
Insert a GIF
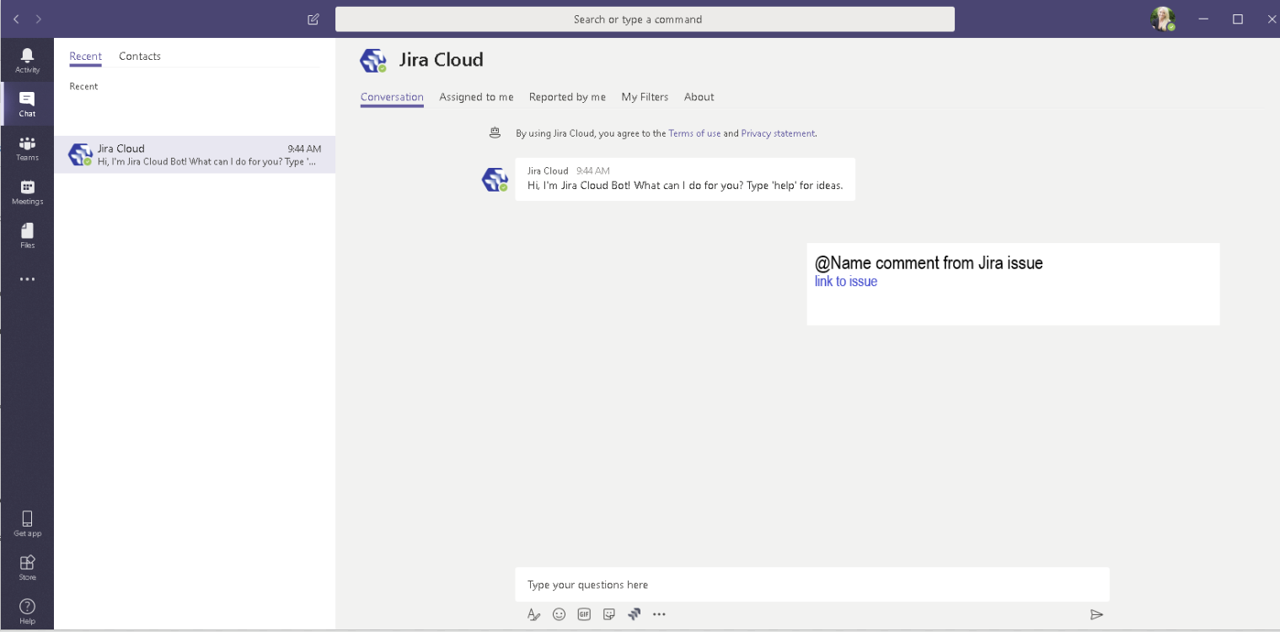[x=584, y=614]
